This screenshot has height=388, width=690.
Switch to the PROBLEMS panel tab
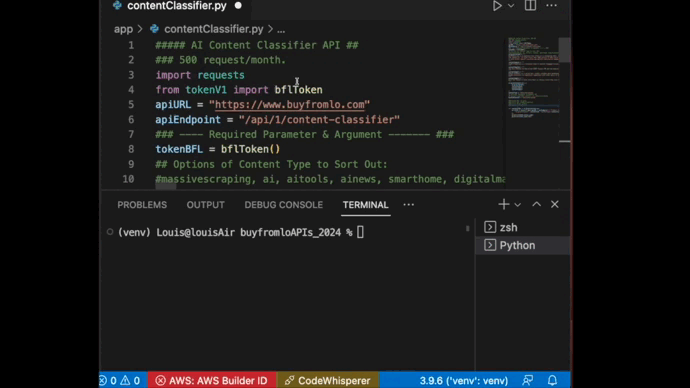click(142, 205)
